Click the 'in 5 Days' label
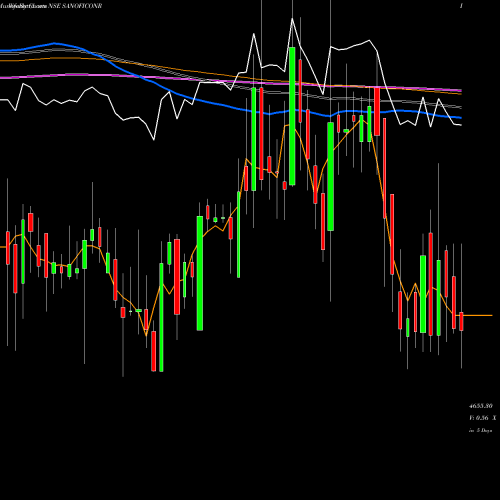500x500 pixels. tap(480, 430)
